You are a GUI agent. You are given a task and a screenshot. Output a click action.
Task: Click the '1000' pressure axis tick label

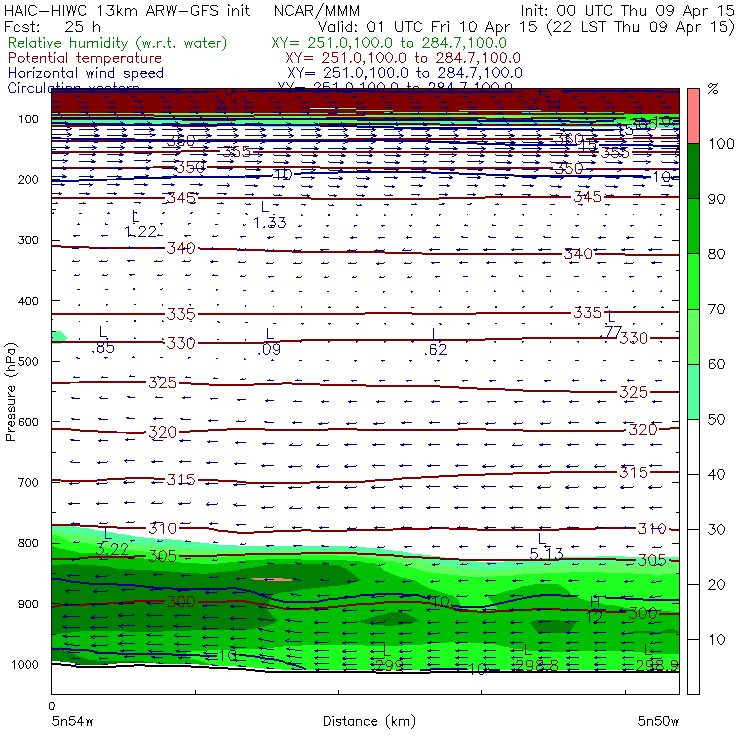tap(25, 664)
